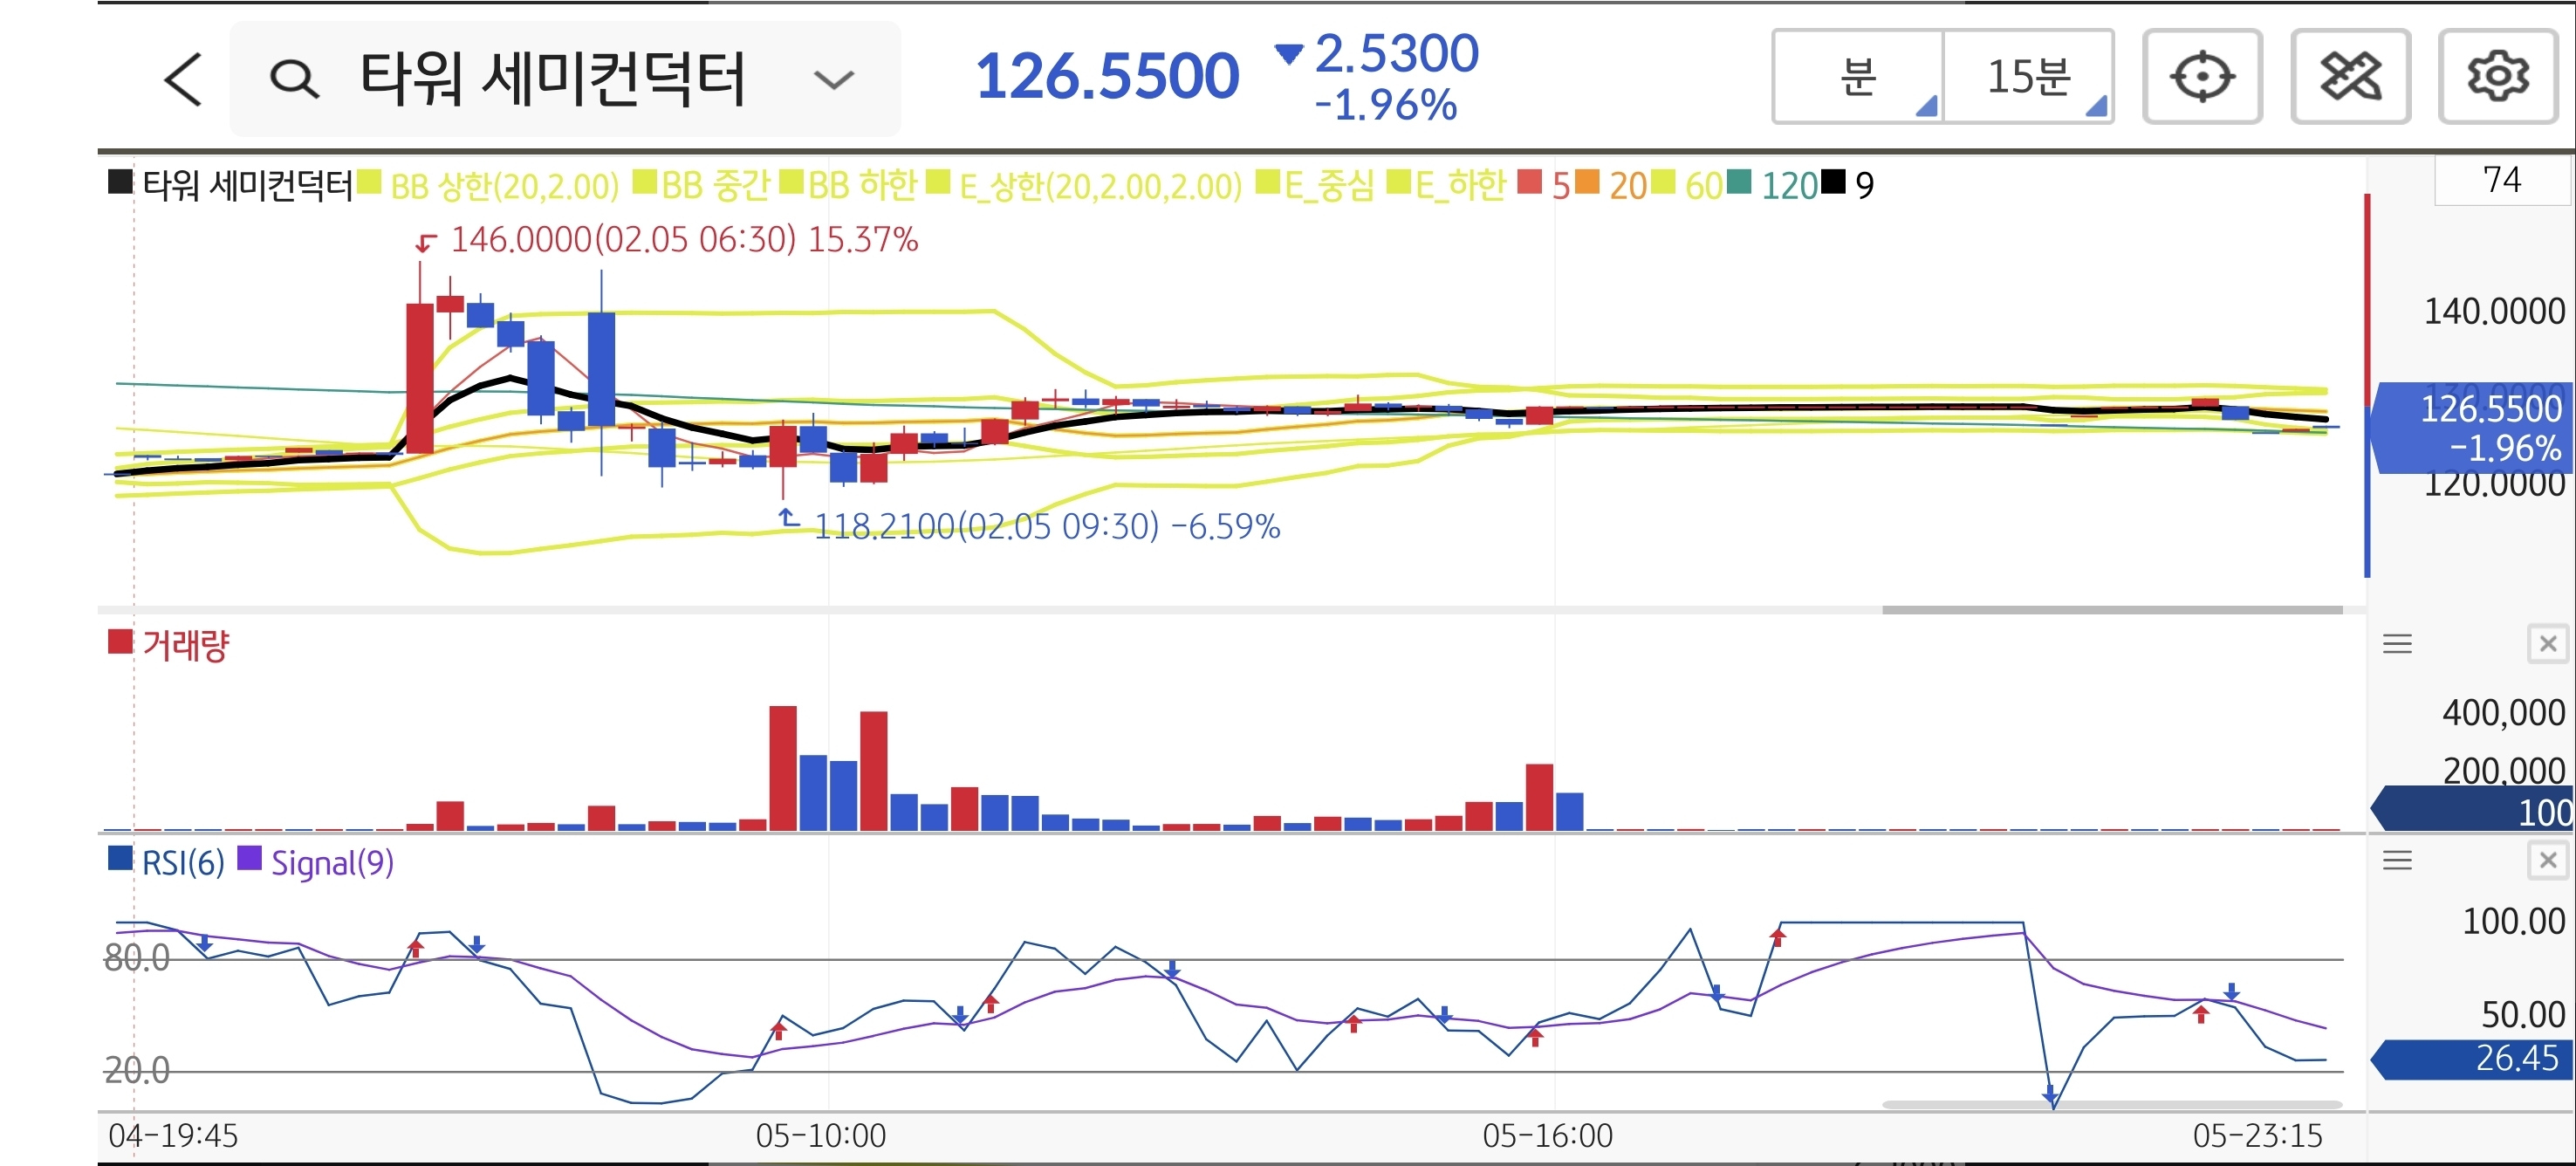Open the 분 chart period dropdown
Viewport: 2576px width, 1166px height.
(1858, 77)
